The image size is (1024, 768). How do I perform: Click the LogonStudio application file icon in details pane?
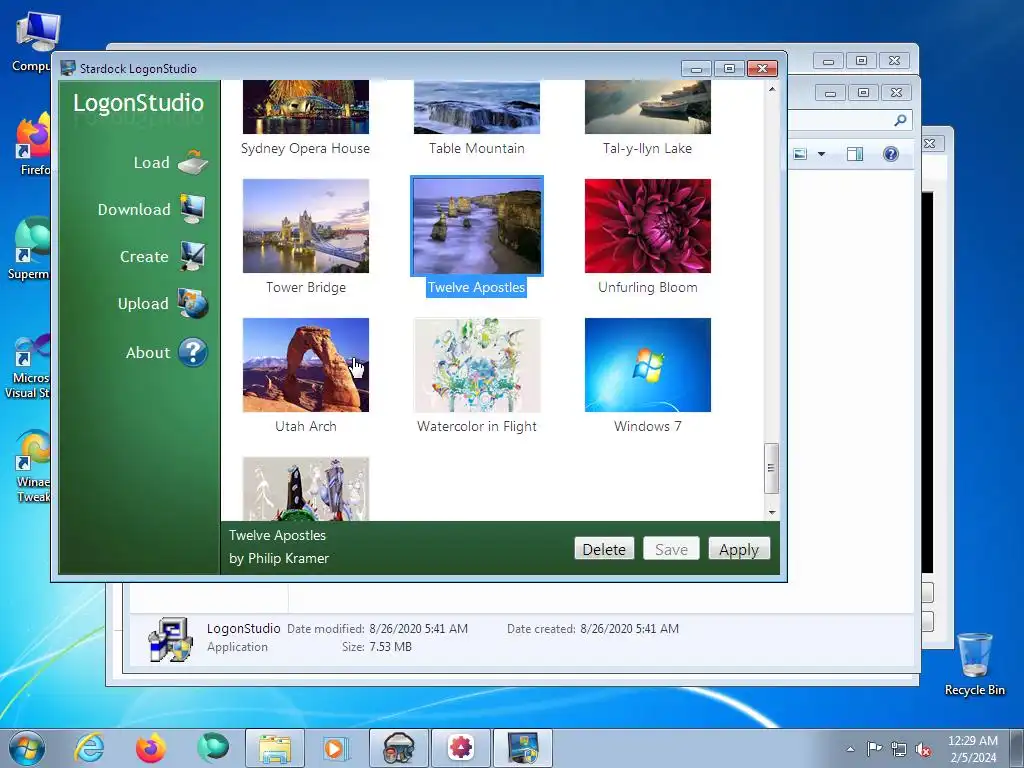pyautogui.click(x=170, y=639)
